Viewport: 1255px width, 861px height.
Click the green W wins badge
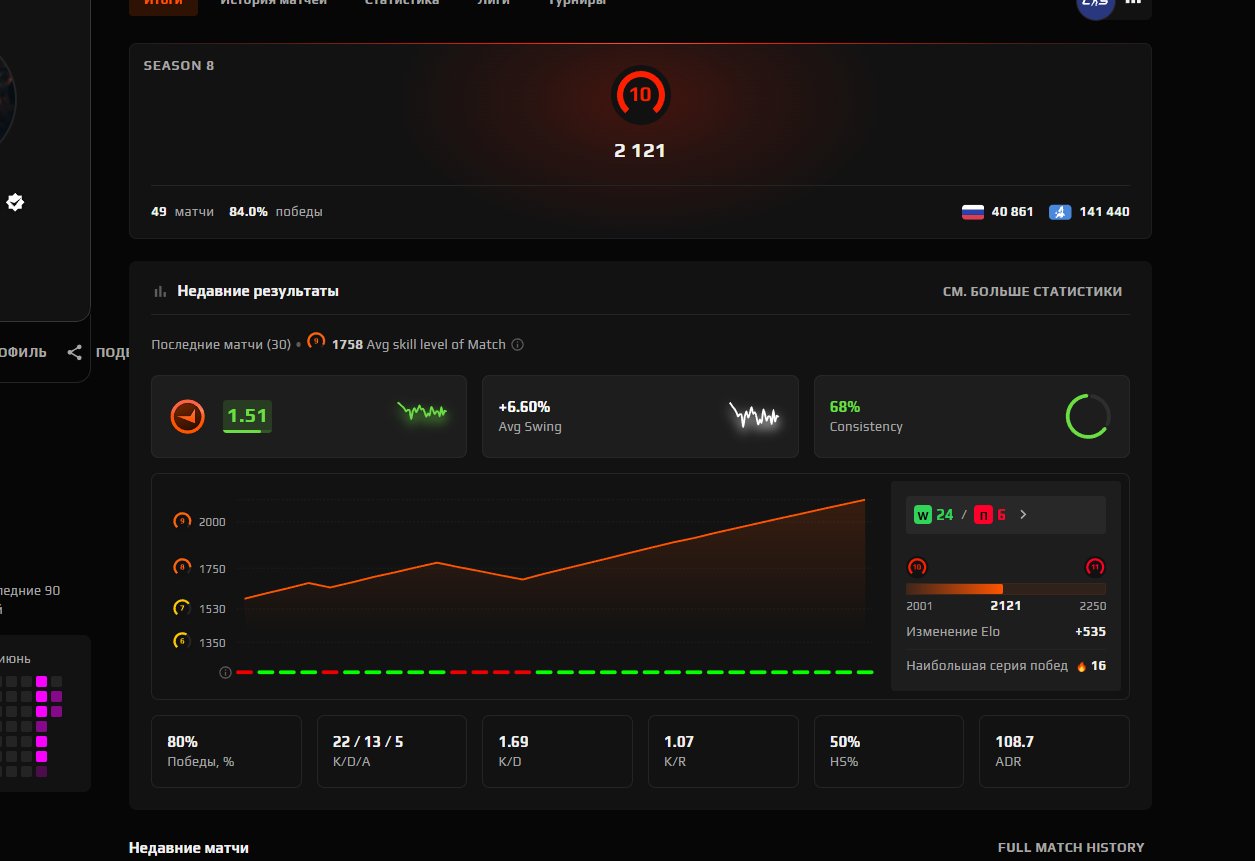click(922, 515)
